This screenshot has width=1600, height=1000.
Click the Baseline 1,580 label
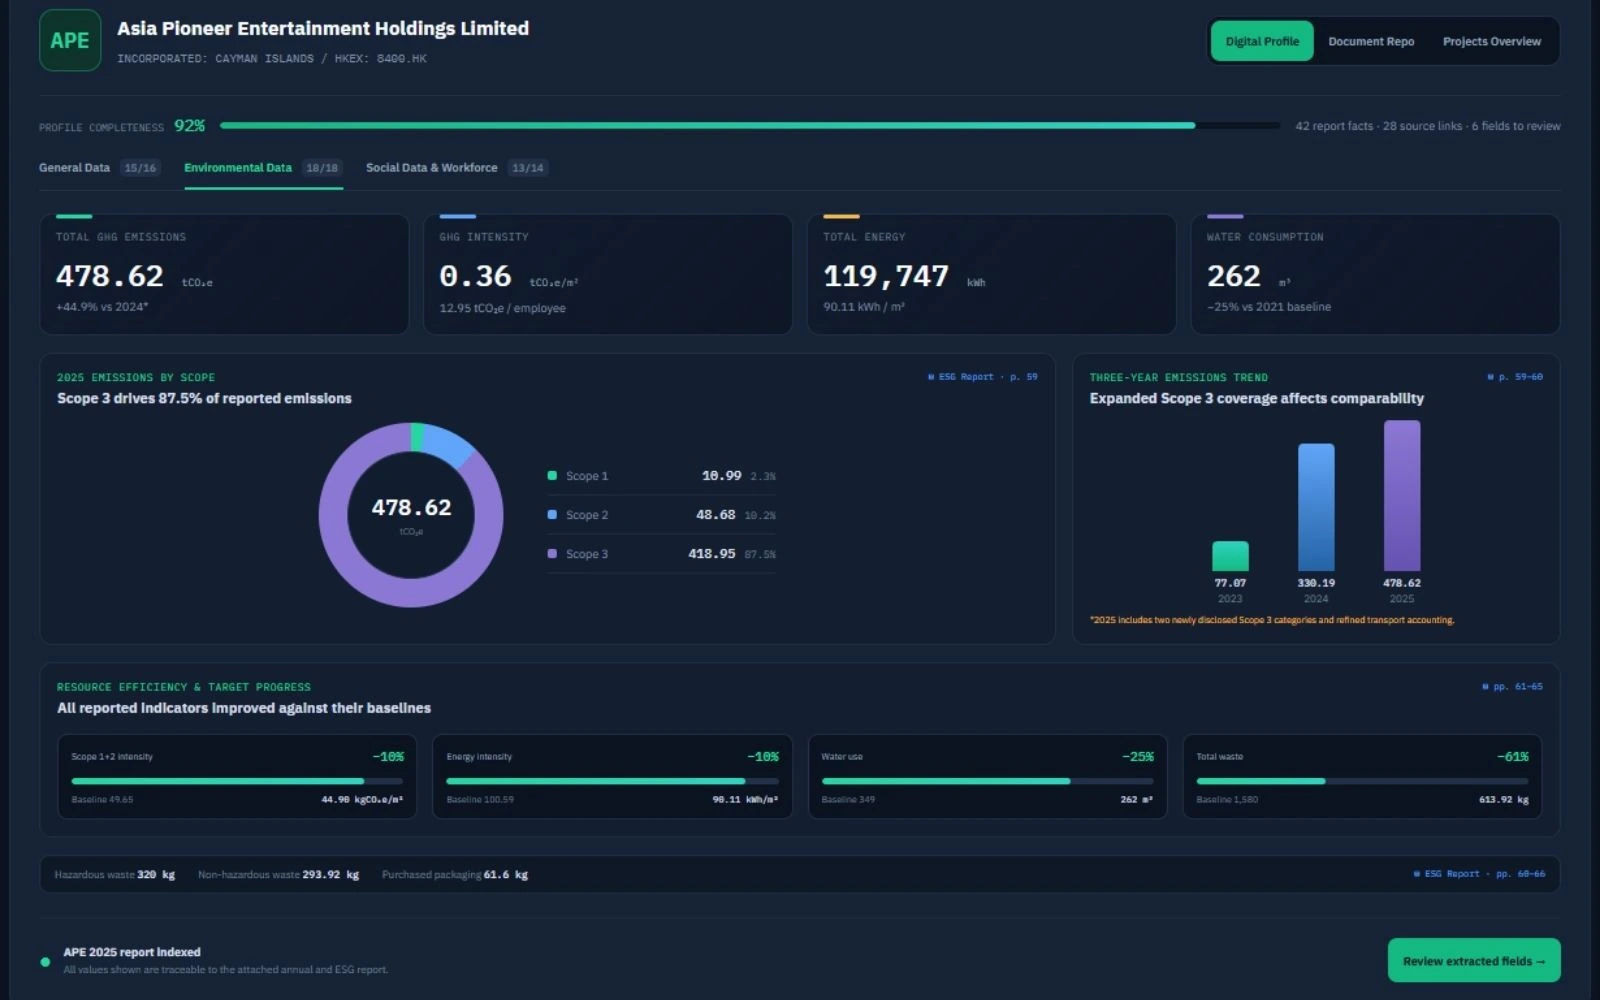pyautogui.click(x=1227, y=800)
